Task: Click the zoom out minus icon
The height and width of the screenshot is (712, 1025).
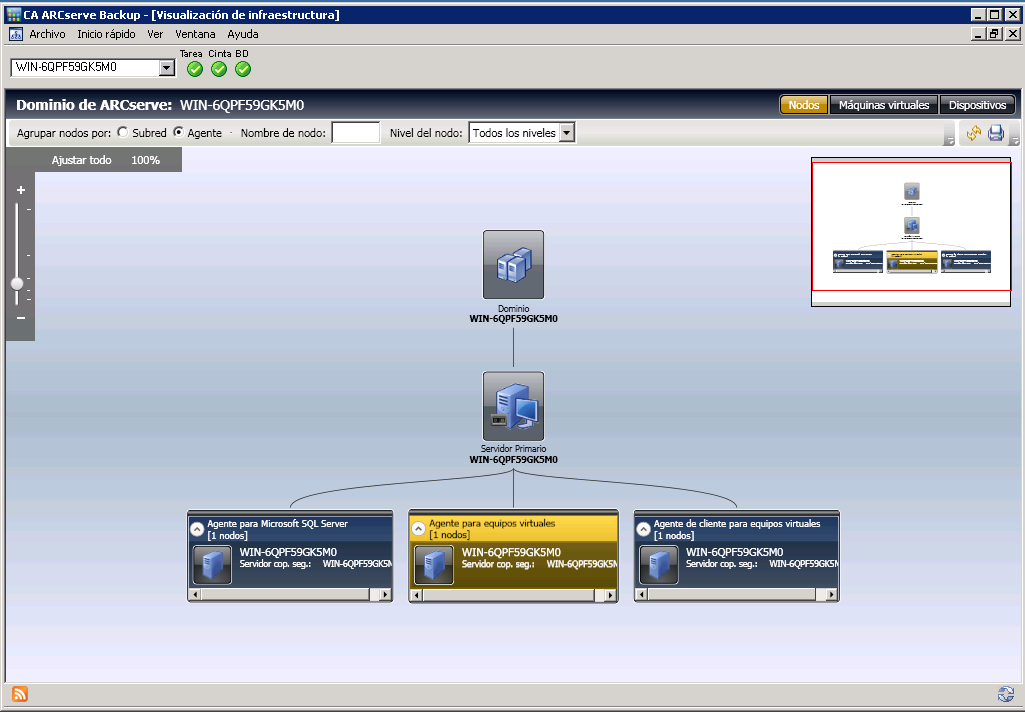Action: point(21,318)
